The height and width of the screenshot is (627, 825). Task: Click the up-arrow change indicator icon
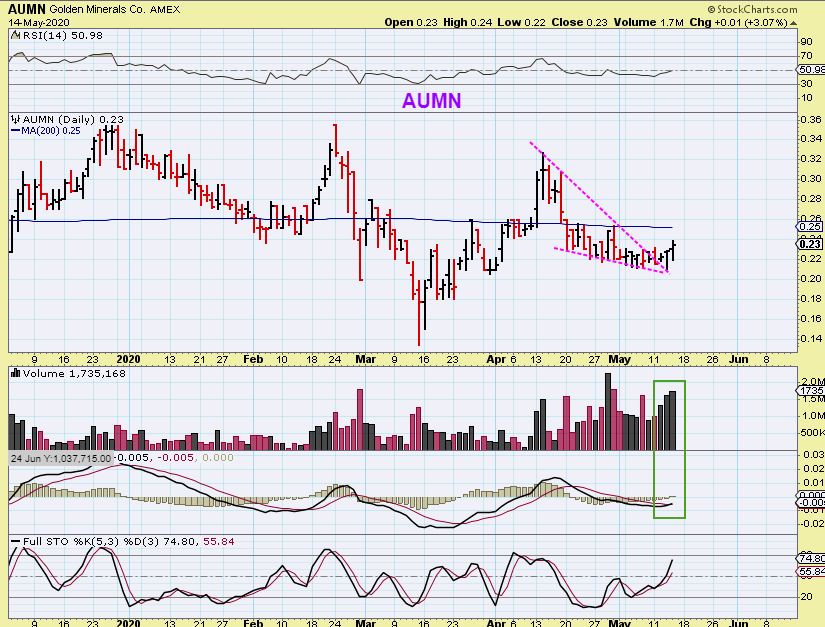pyautogui.click(x=793, y=23)
